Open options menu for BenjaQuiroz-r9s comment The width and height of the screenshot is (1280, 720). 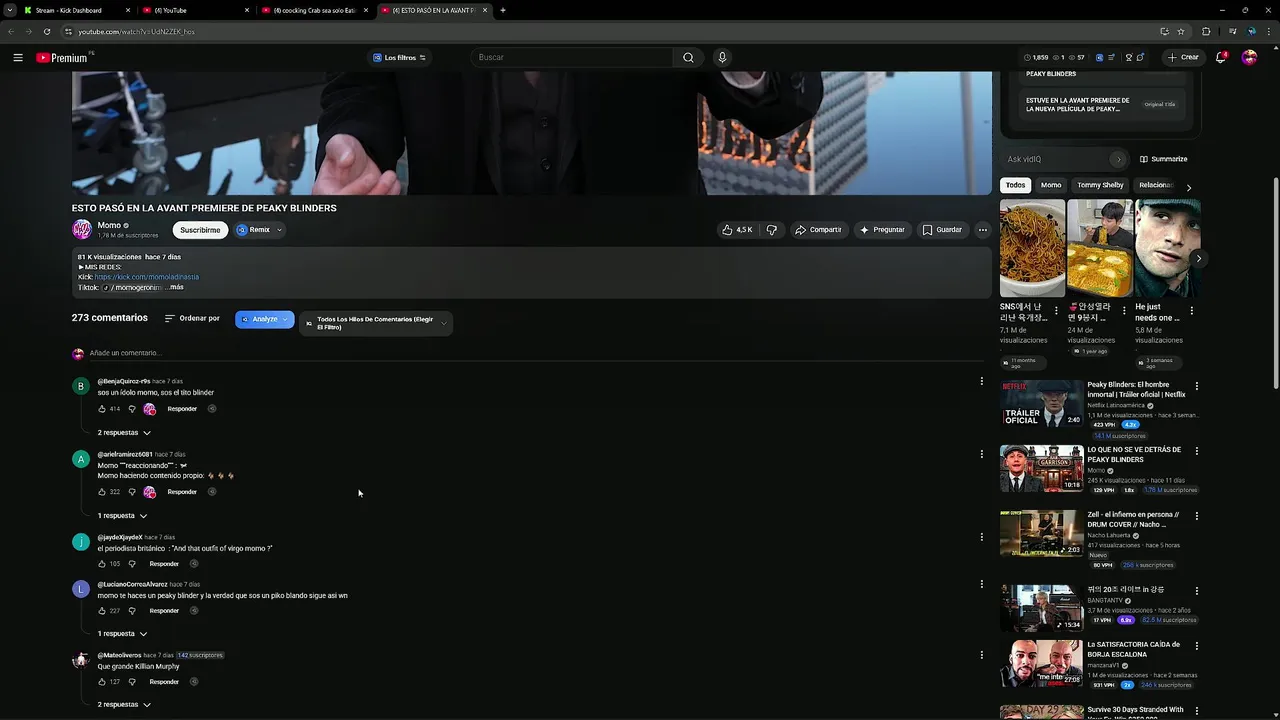click(x=981, y=381)
